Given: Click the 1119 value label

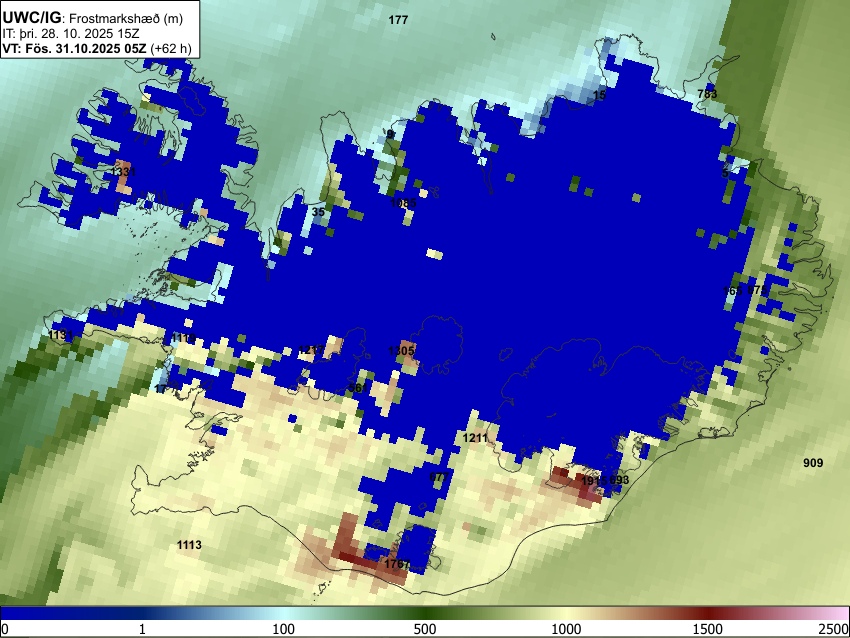Looking at the screenshot, I should click(x=183, y=339).
